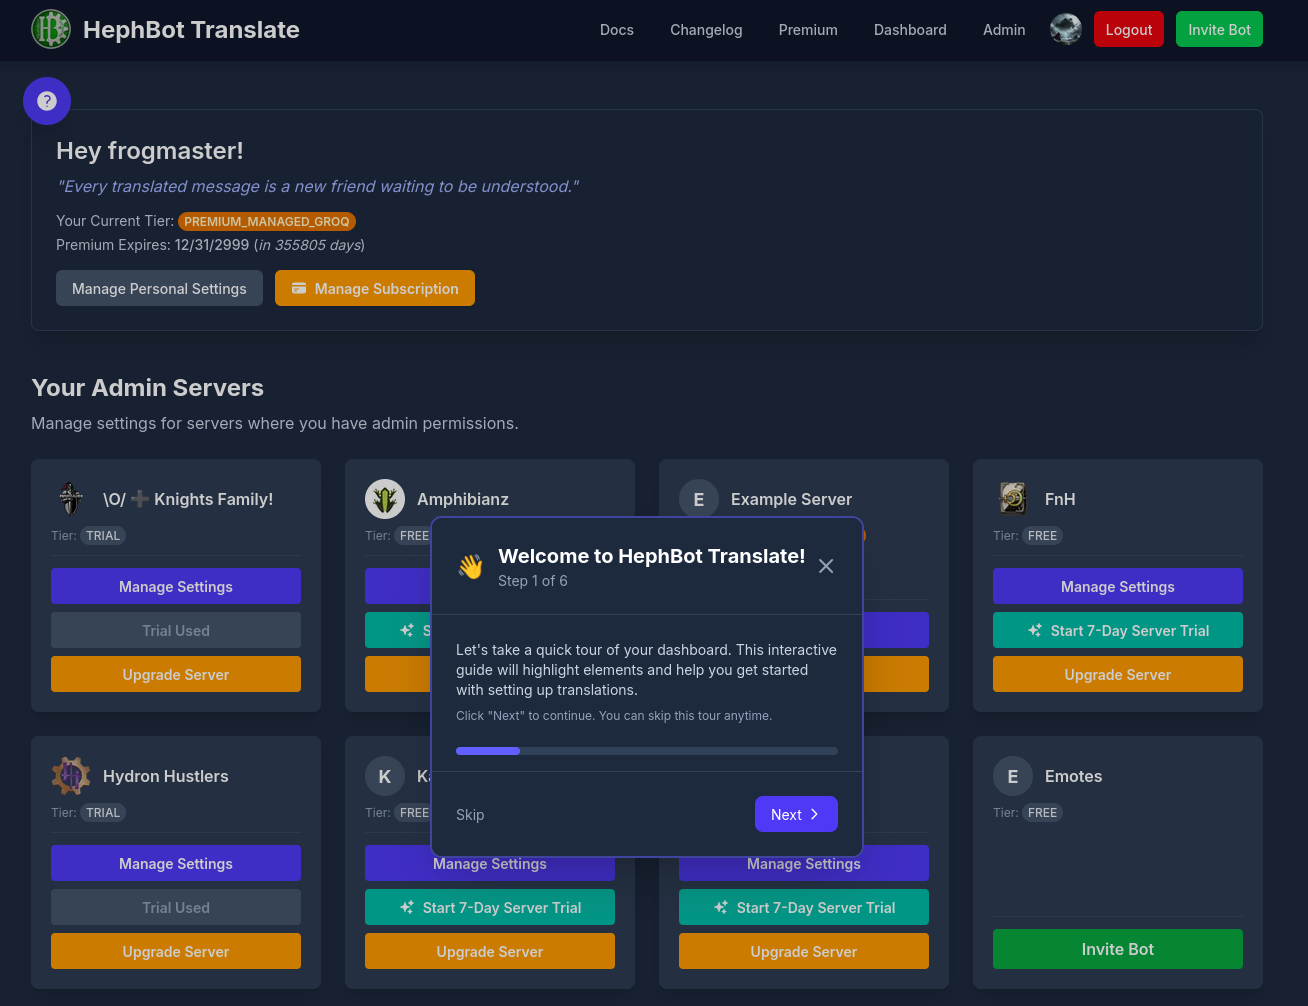Open Manage Personal Settings
Viewport: 1308px width, 1006px height.
tap(159, 289)
